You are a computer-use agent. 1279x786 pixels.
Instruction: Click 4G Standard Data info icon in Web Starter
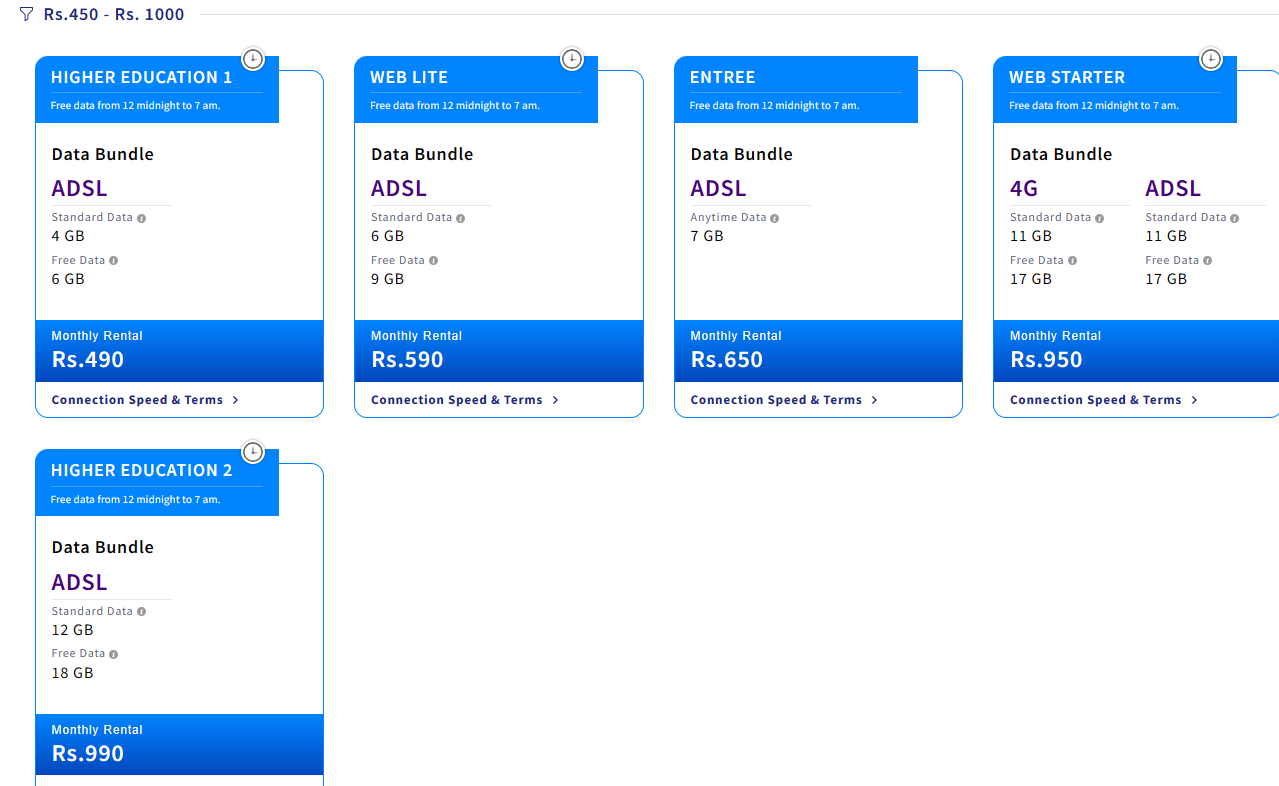click(1099, 218)
